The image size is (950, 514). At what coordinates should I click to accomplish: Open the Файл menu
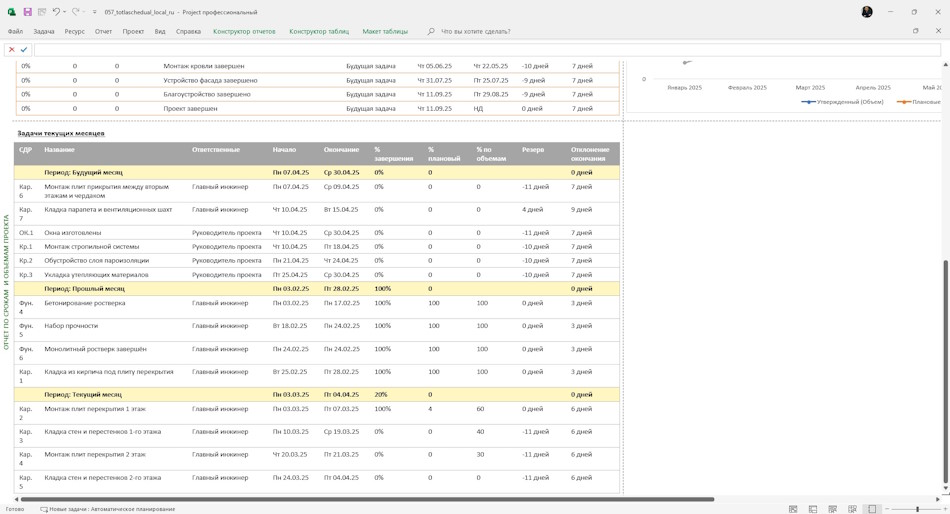[15, 31]
